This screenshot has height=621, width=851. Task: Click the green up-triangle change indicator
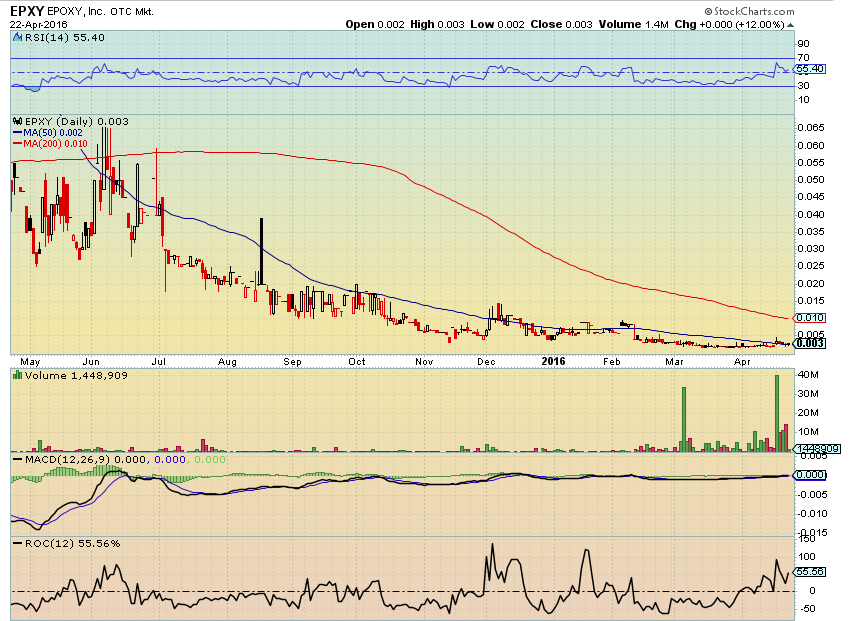click(x=790, y=25)
